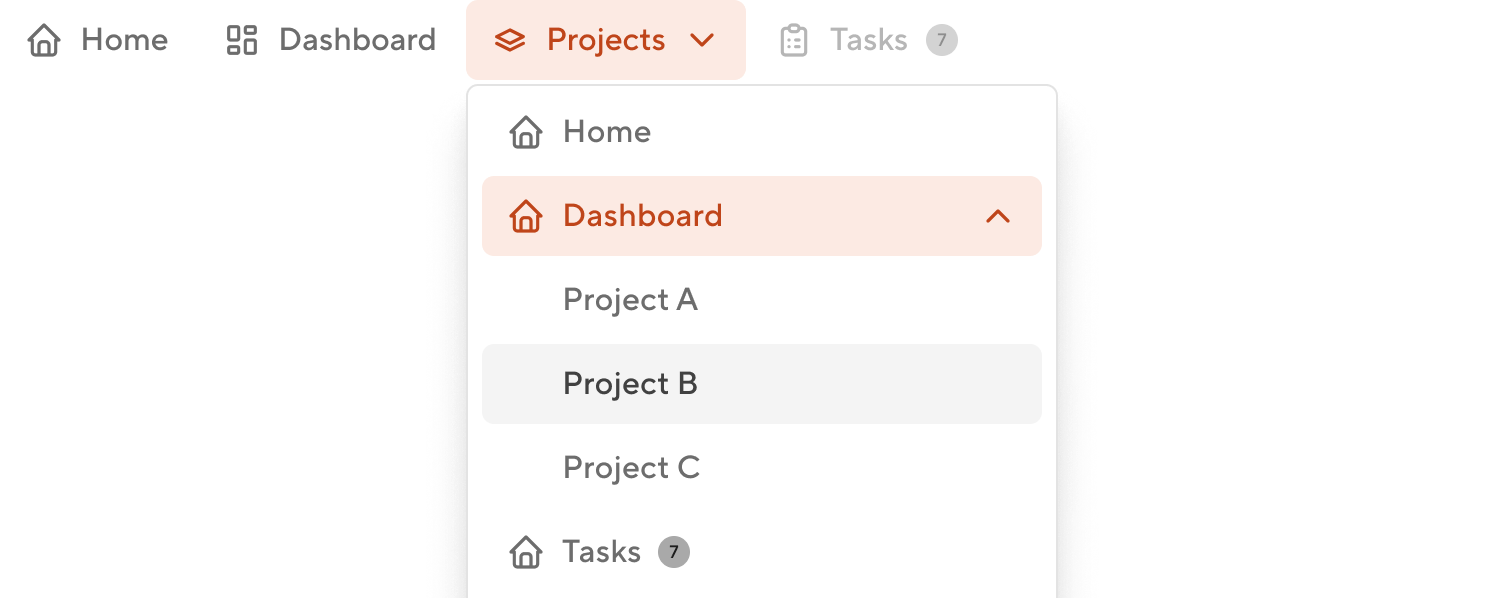Click Home inside the dropdown panel
The width and height of the screenshot is (1512, 598).
tap(606, 131)
